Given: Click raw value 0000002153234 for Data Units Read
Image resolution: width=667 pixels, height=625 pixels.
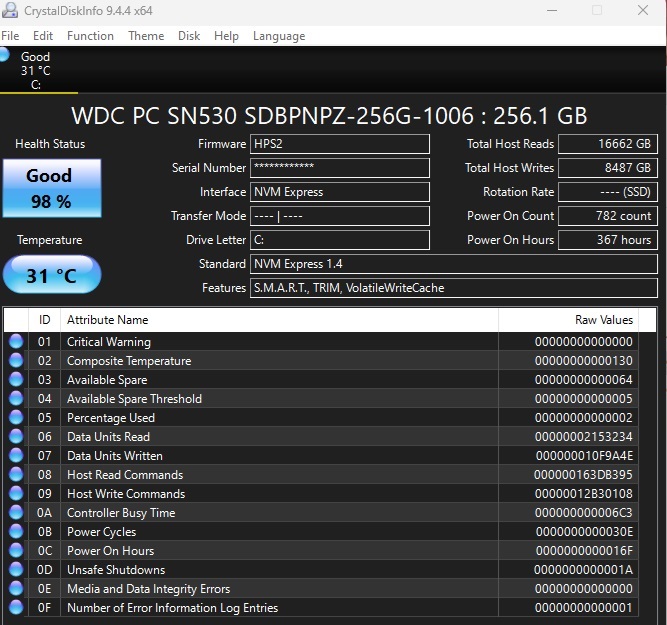Looking at the screenshot, I should [x=583, y=437].
